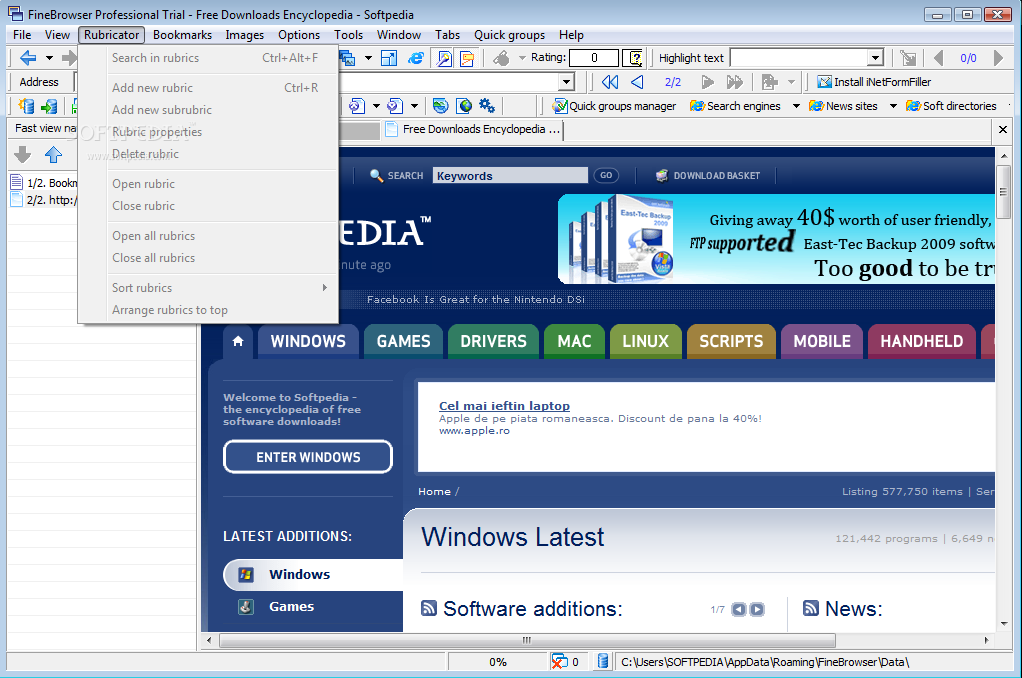Open the Quick groups menu
The width and height of the screenshot is (1022, 678).
tap(509, 35)
